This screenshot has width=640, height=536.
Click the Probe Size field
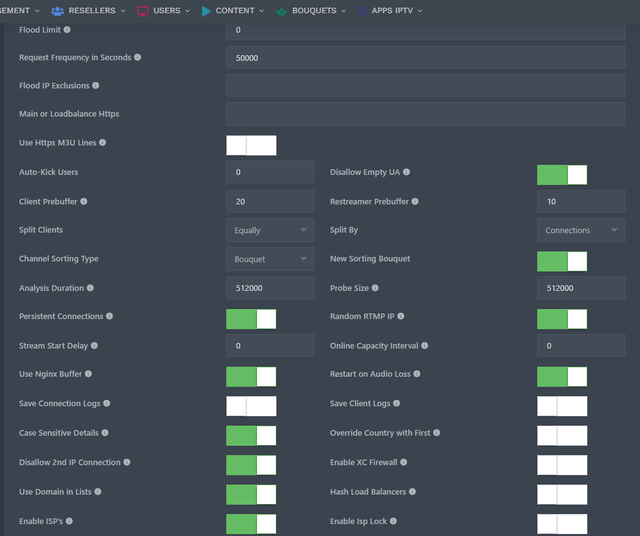581,288
